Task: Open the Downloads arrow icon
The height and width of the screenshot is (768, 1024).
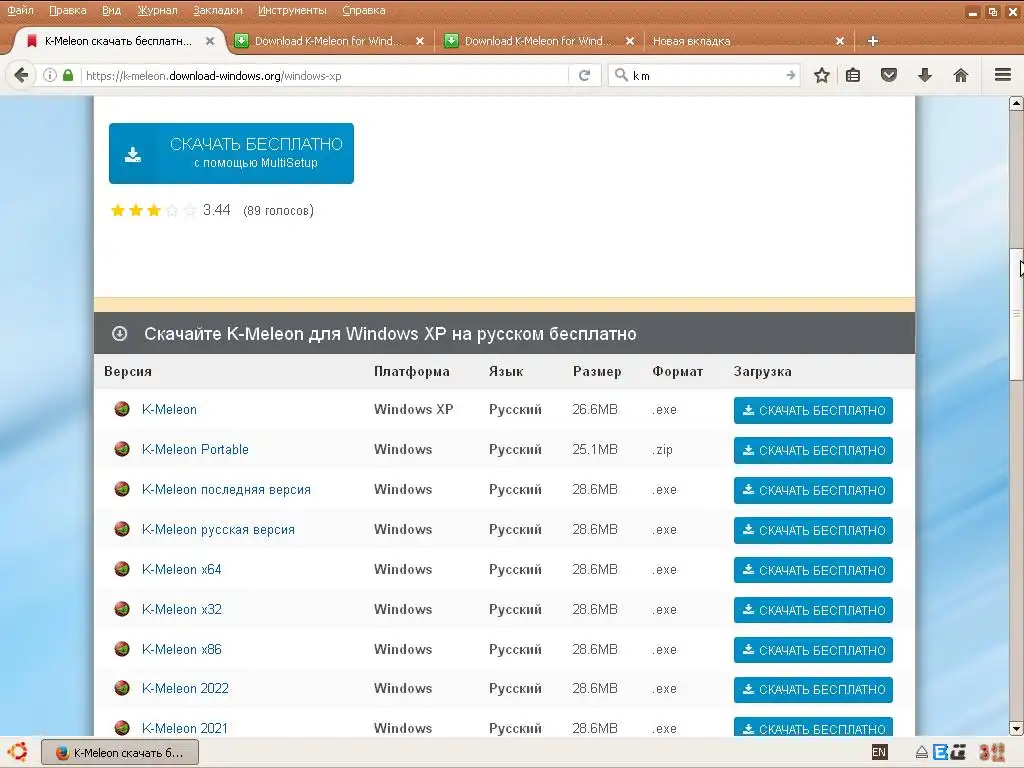Action: (x=925, y=75)
